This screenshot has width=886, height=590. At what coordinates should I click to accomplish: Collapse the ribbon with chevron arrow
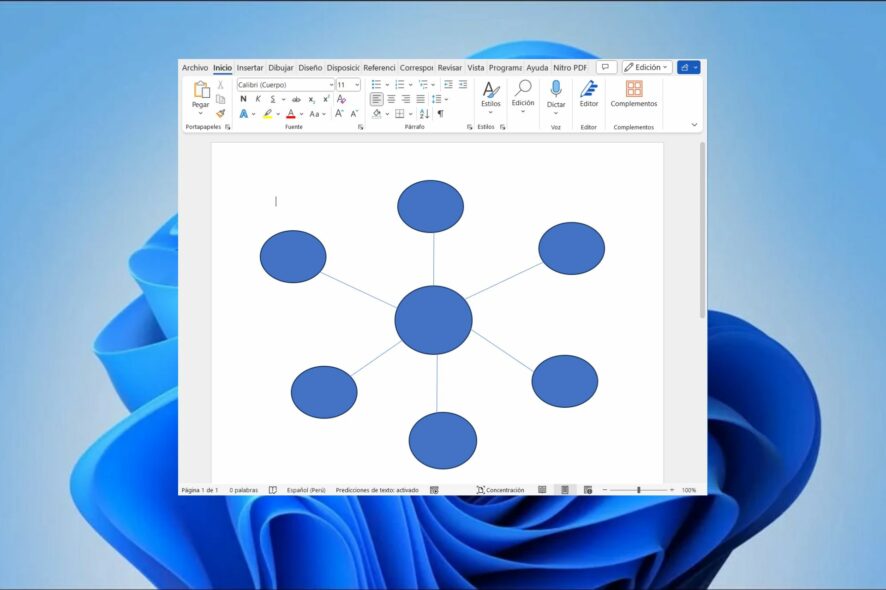pyautogui.click(x=694, y=124)
